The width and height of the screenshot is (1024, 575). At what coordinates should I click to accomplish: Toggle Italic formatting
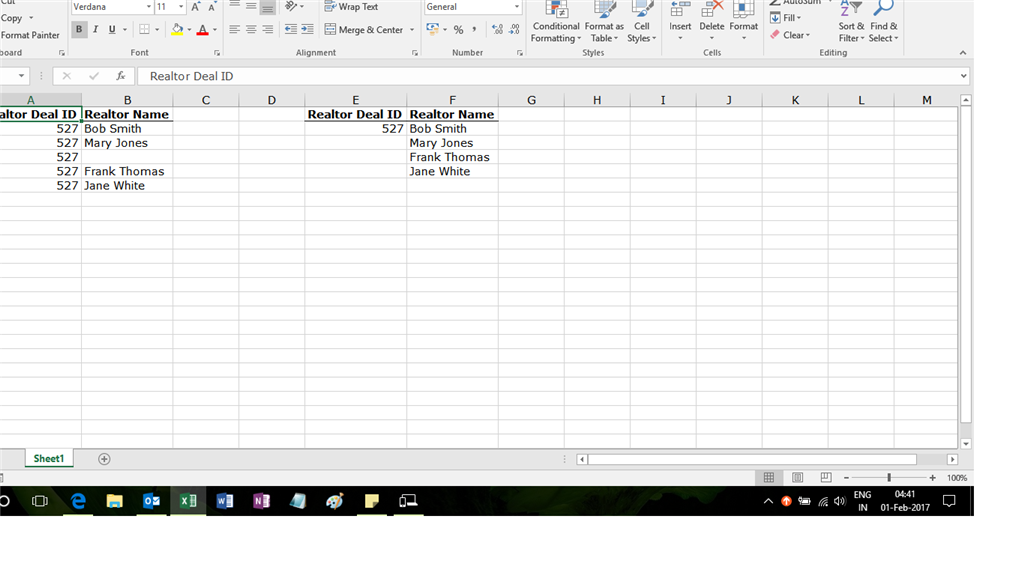95,29
